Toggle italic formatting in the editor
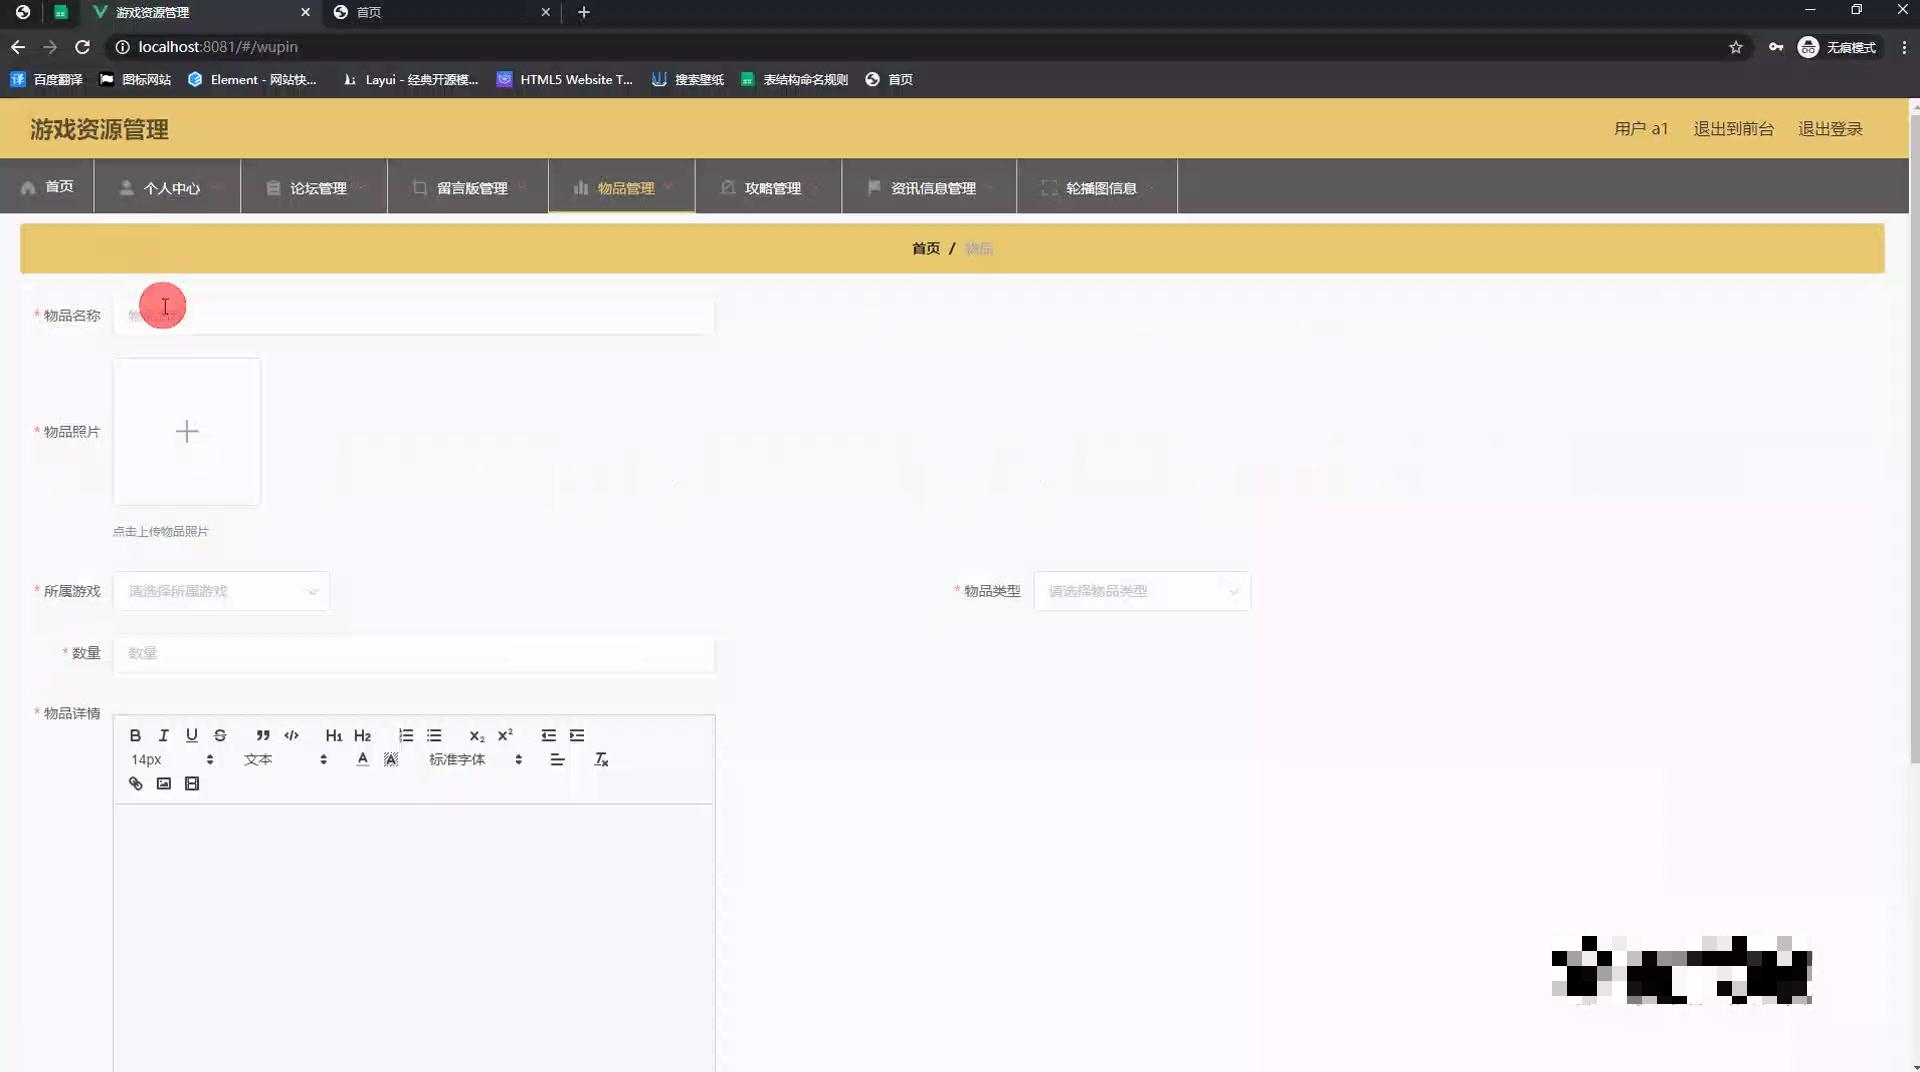 (163, 735)
